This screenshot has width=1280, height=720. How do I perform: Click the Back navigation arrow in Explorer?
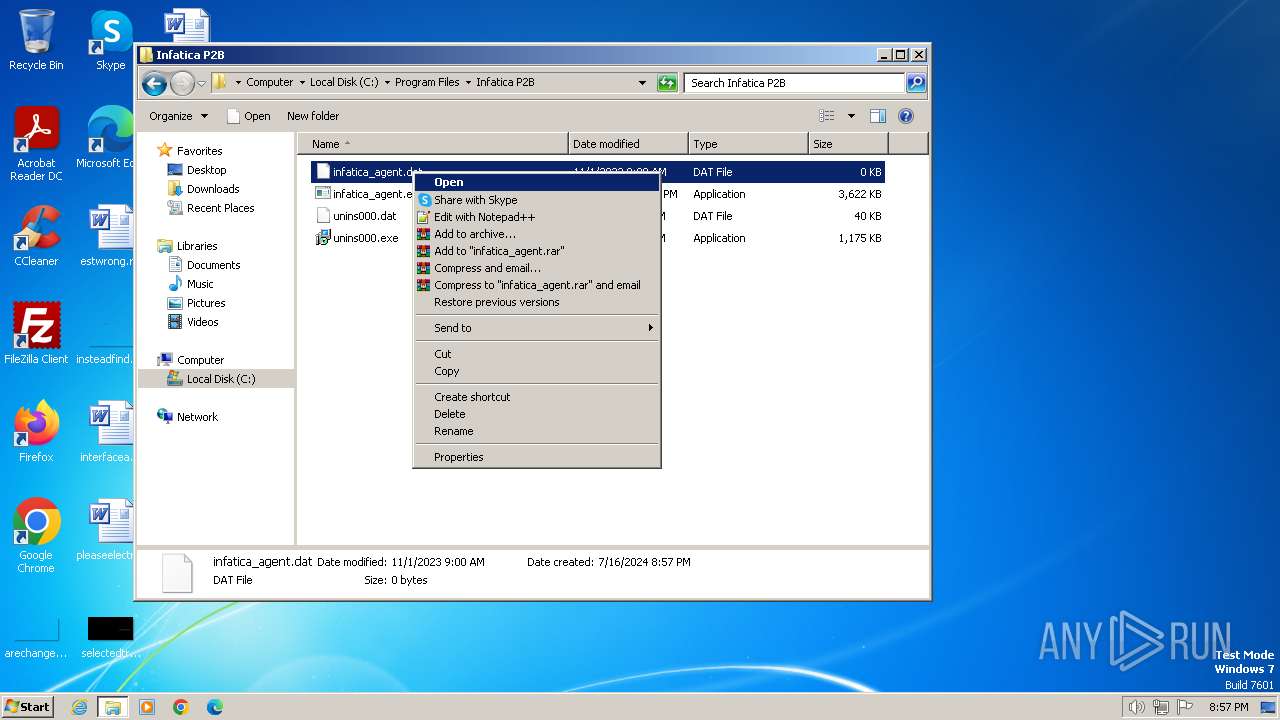(x=154, y=83)
